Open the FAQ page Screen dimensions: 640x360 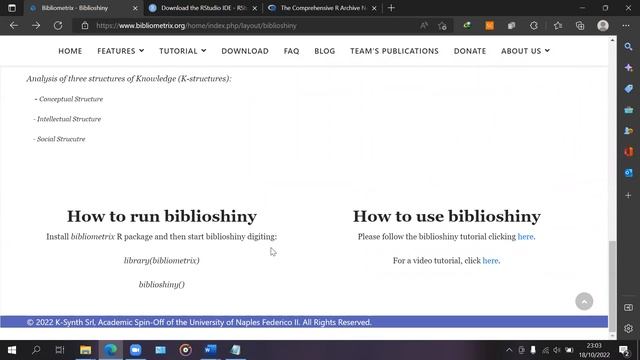tap(291, 51)
